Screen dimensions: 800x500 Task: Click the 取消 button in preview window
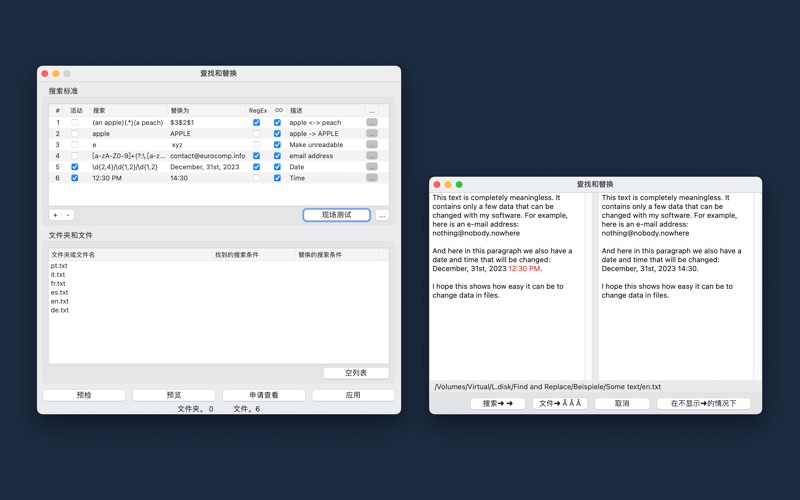(x=622, y=403)
